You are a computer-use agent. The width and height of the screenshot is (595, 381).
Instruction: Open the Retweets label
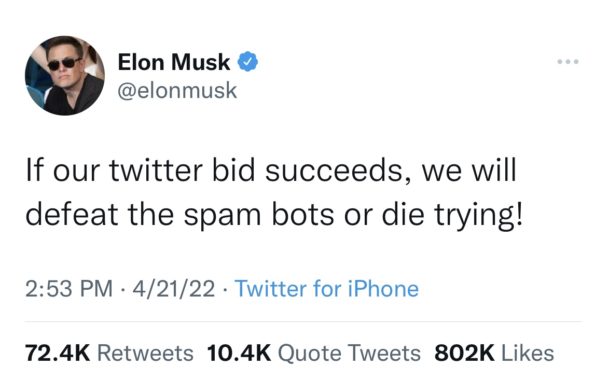point(145,353)
